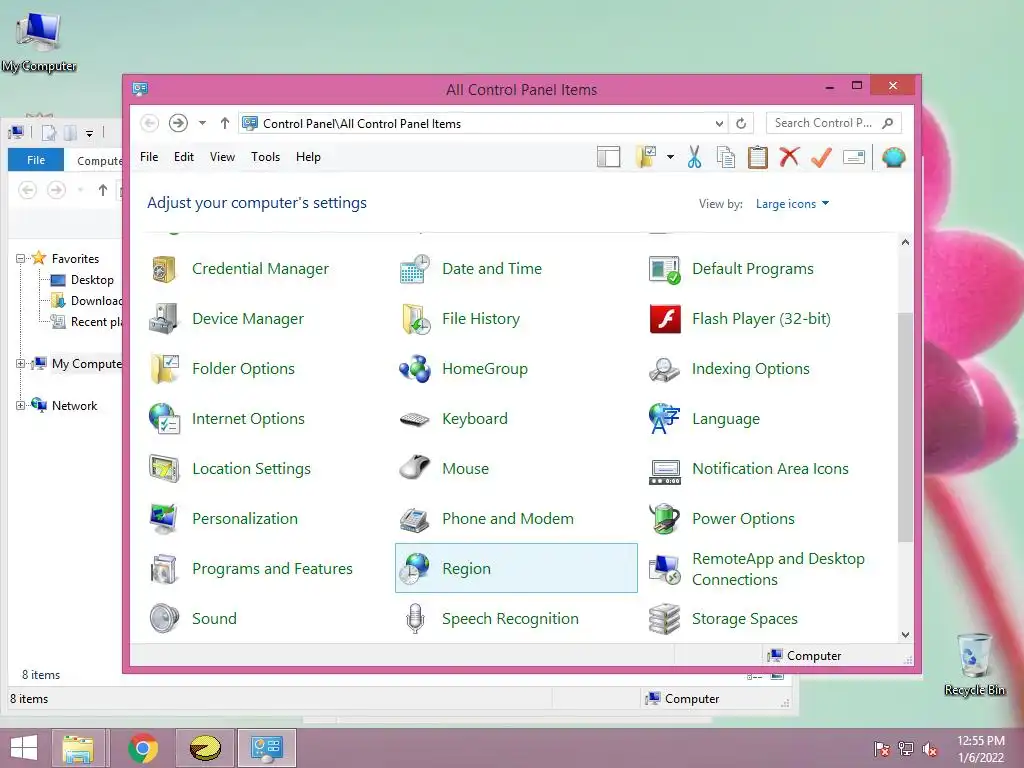Viewport: 1024px width, 768px height.
Task: Open Google Chrome from the taskbar
Action: 143,748
